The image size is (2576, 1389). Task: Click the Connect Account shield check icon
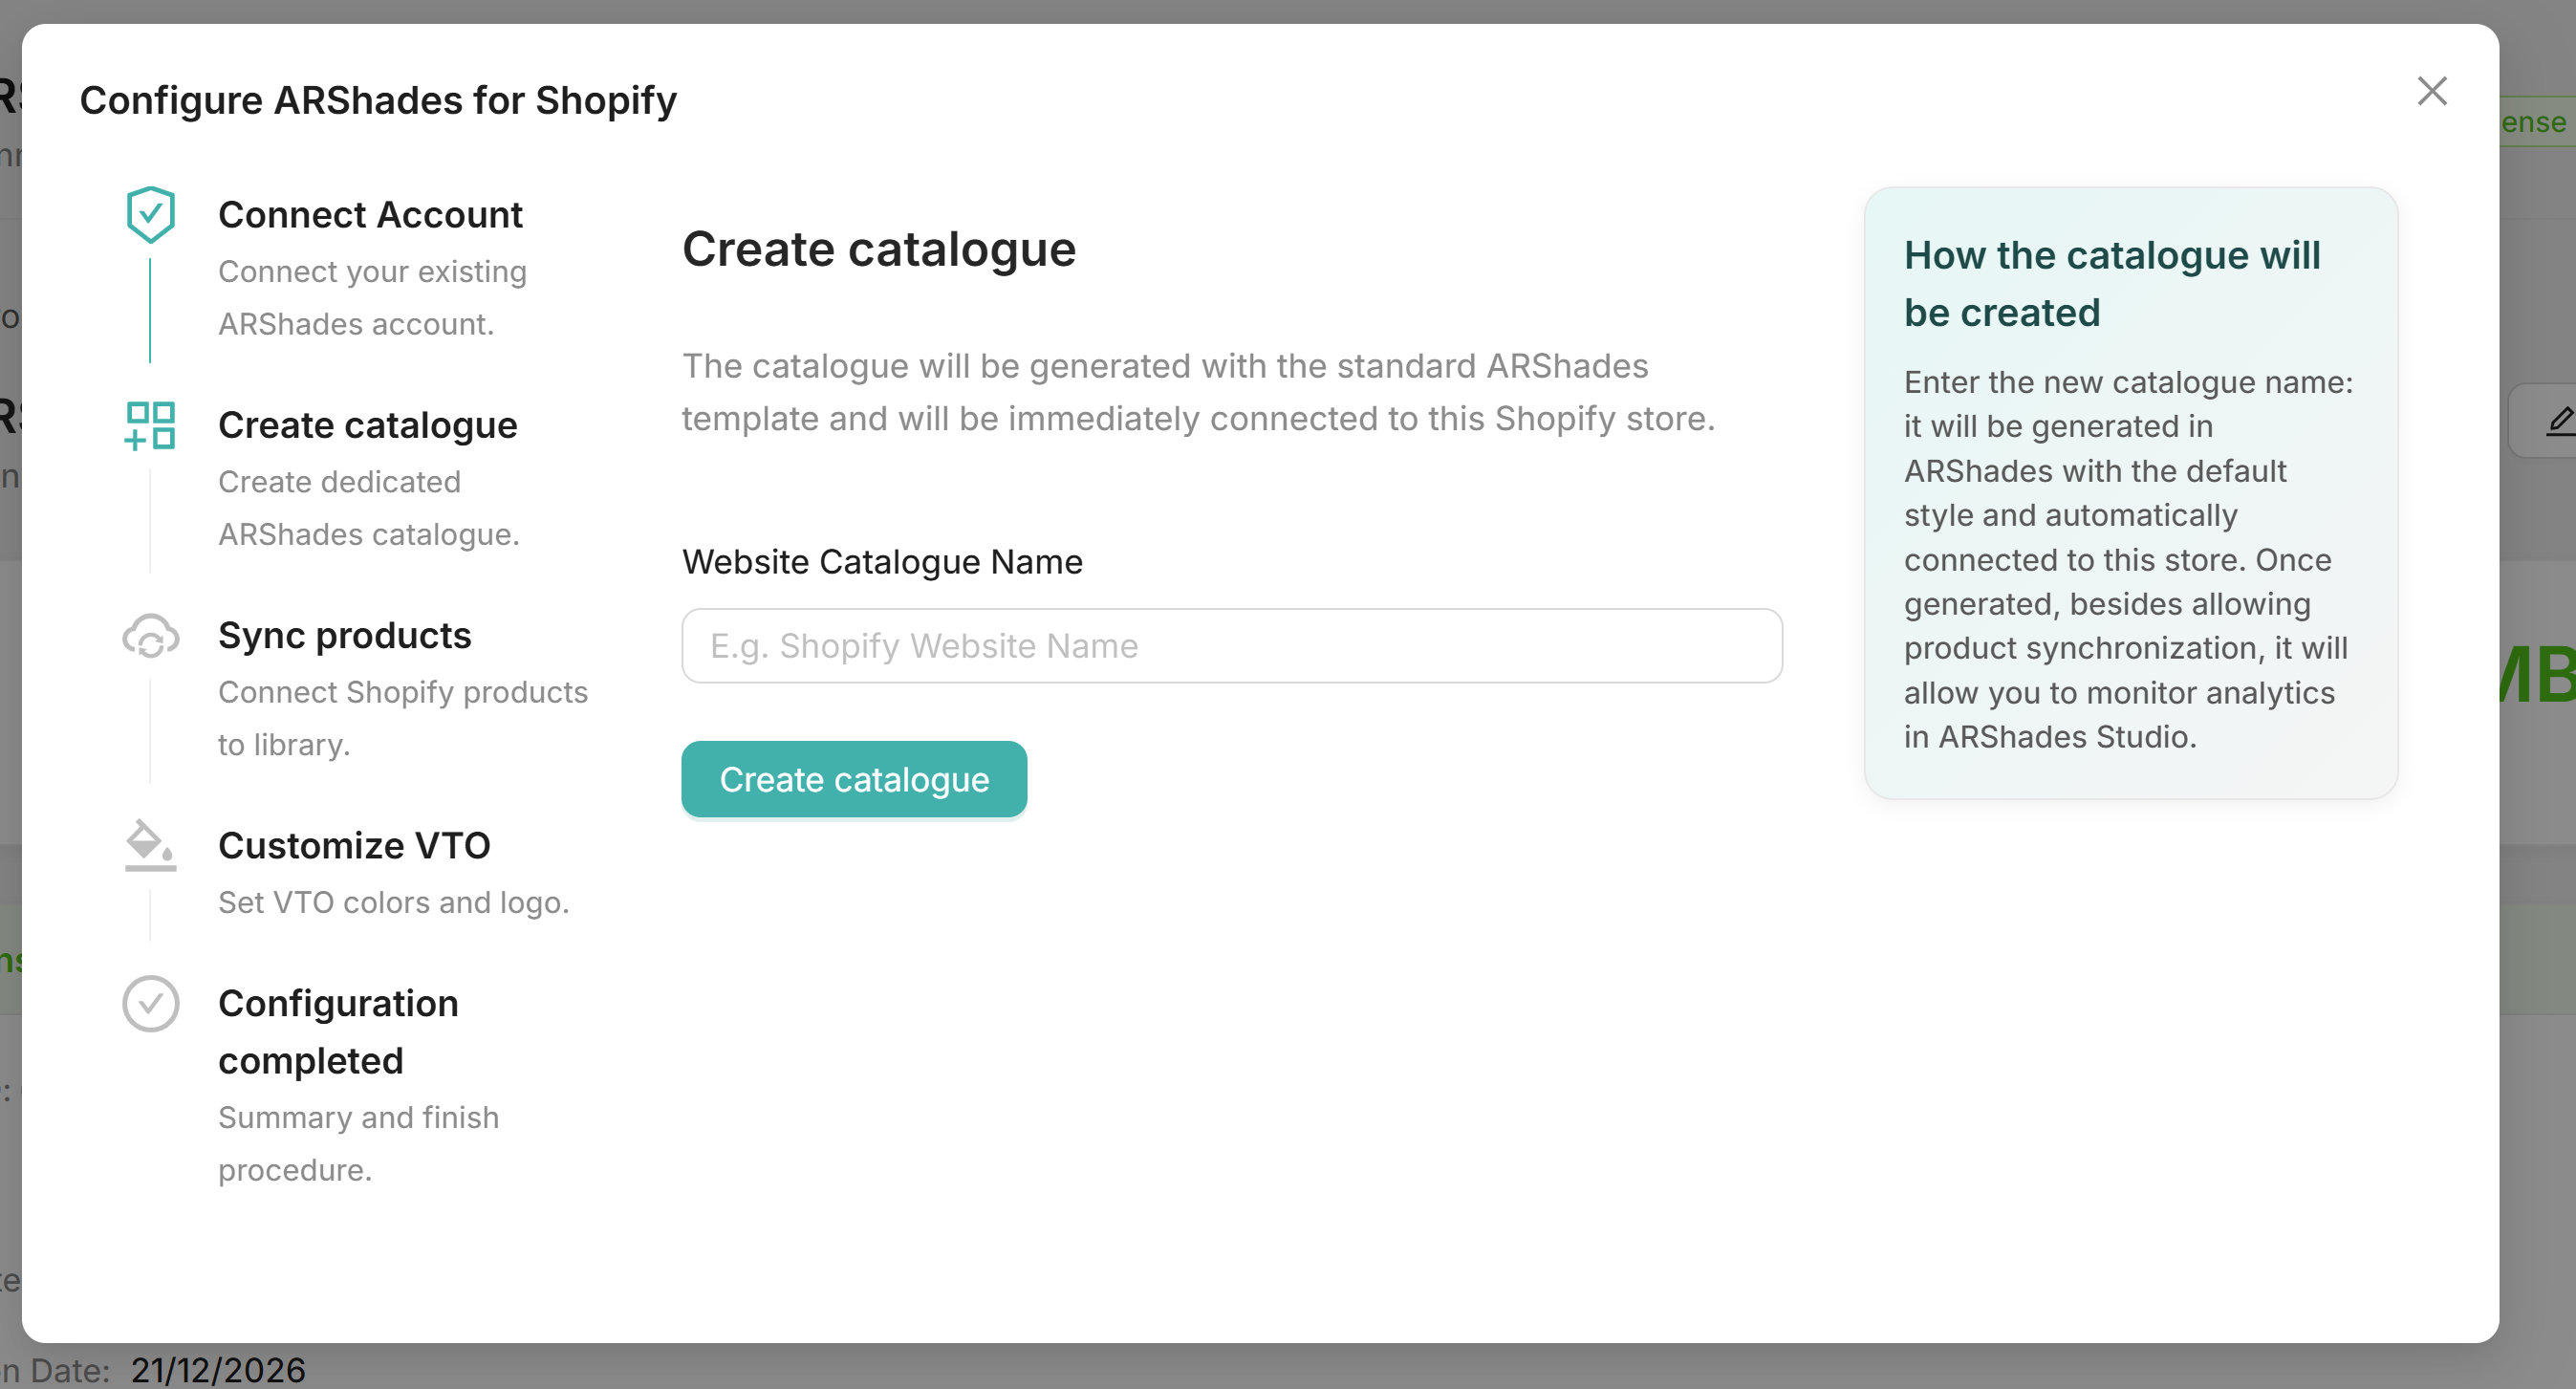click(151, 213)
